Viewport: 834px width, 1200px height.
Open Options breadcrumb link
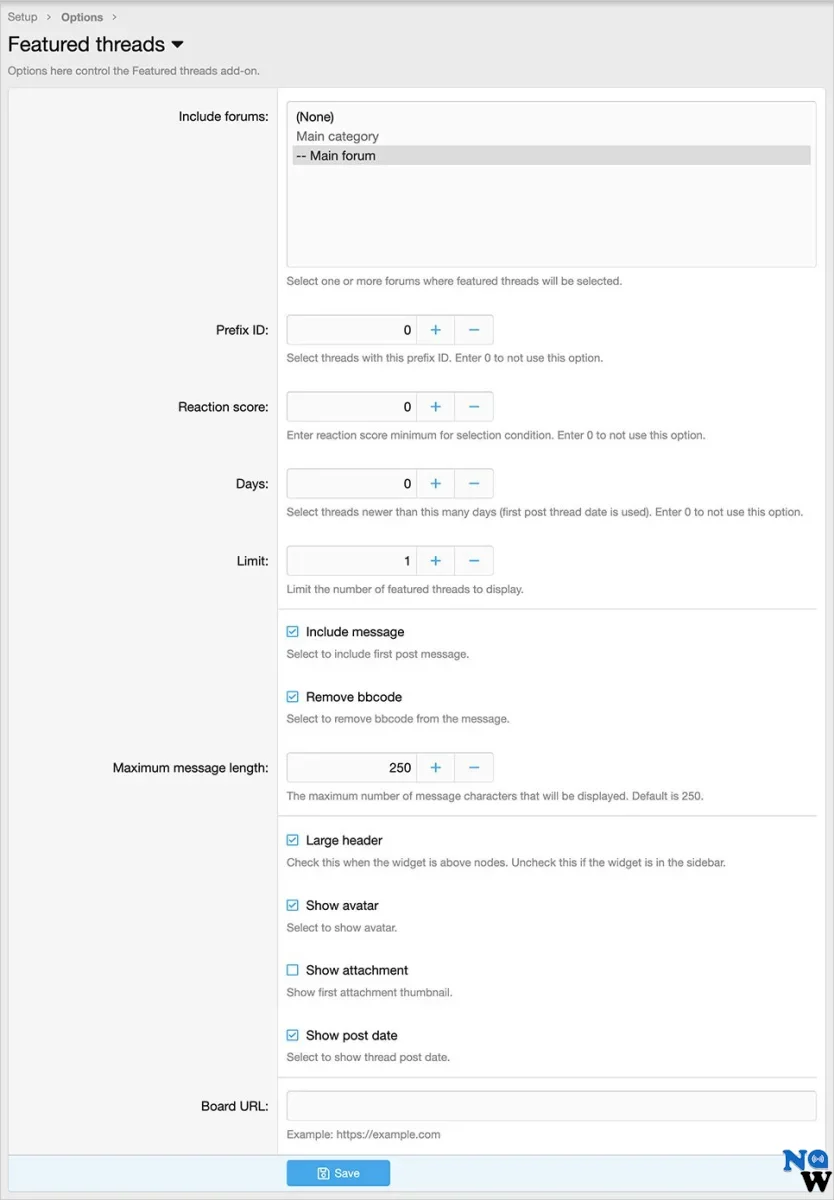(82, 17)
